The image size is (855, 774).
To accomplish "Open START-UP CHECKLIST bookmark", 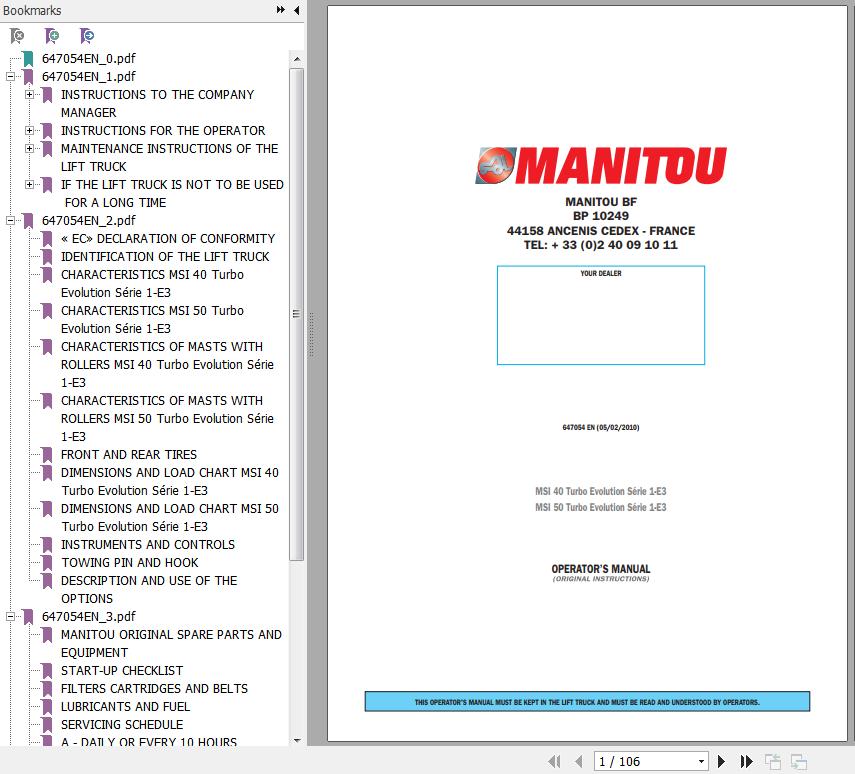I will 122,670.
